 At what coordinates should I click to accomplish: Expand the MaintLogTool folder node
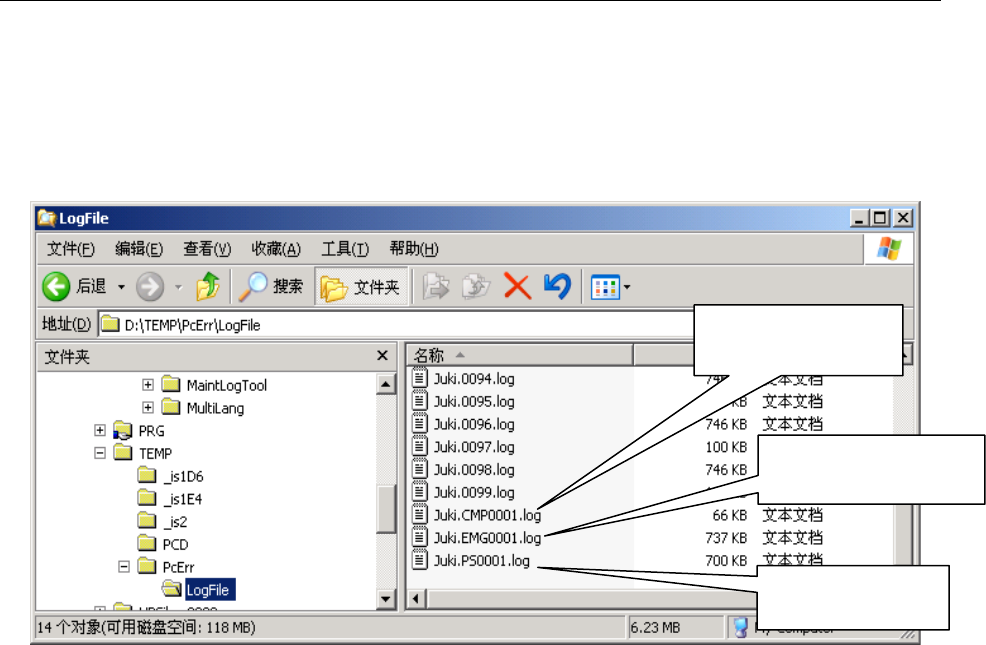[148, 385]
